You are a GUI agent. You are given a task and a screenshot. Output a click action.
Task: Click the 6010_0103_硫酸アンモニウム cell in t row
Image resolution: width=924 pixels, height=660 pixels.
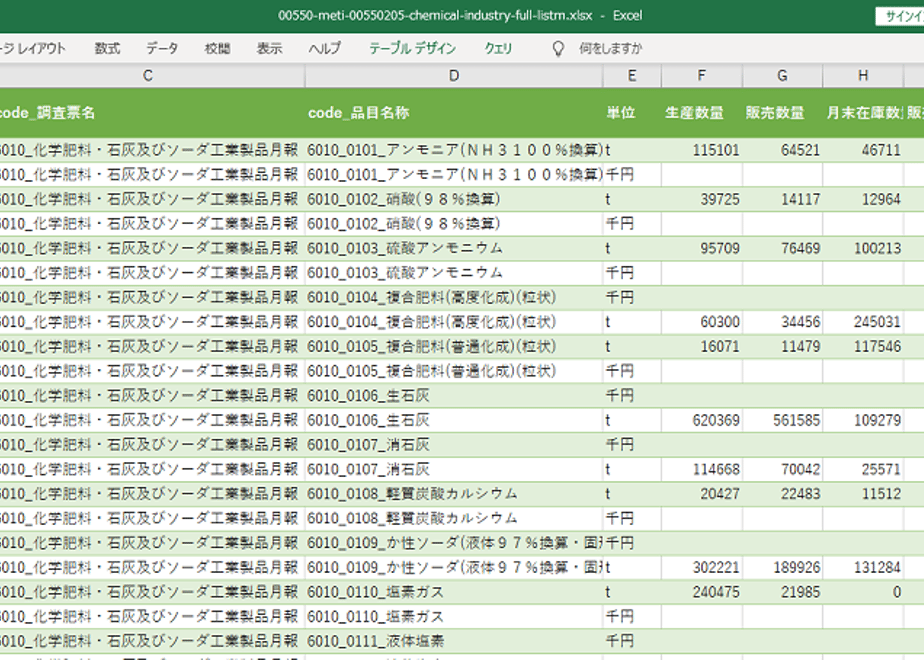point(454,249)
